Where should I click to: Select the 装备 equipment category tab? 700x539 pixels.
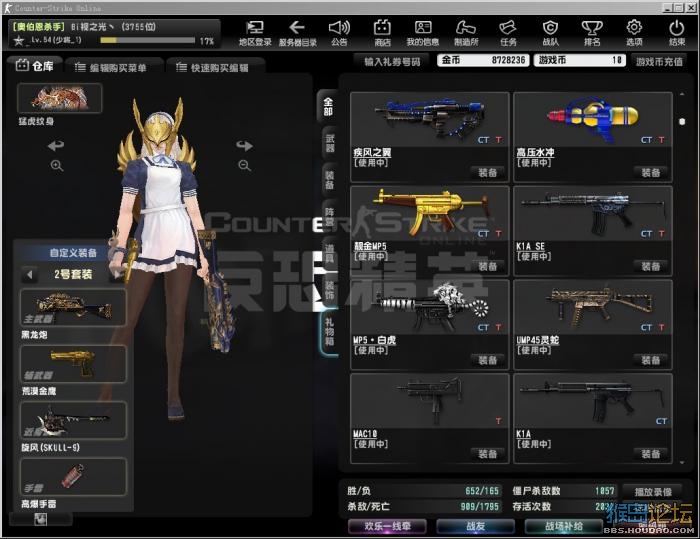coord(330,180)
